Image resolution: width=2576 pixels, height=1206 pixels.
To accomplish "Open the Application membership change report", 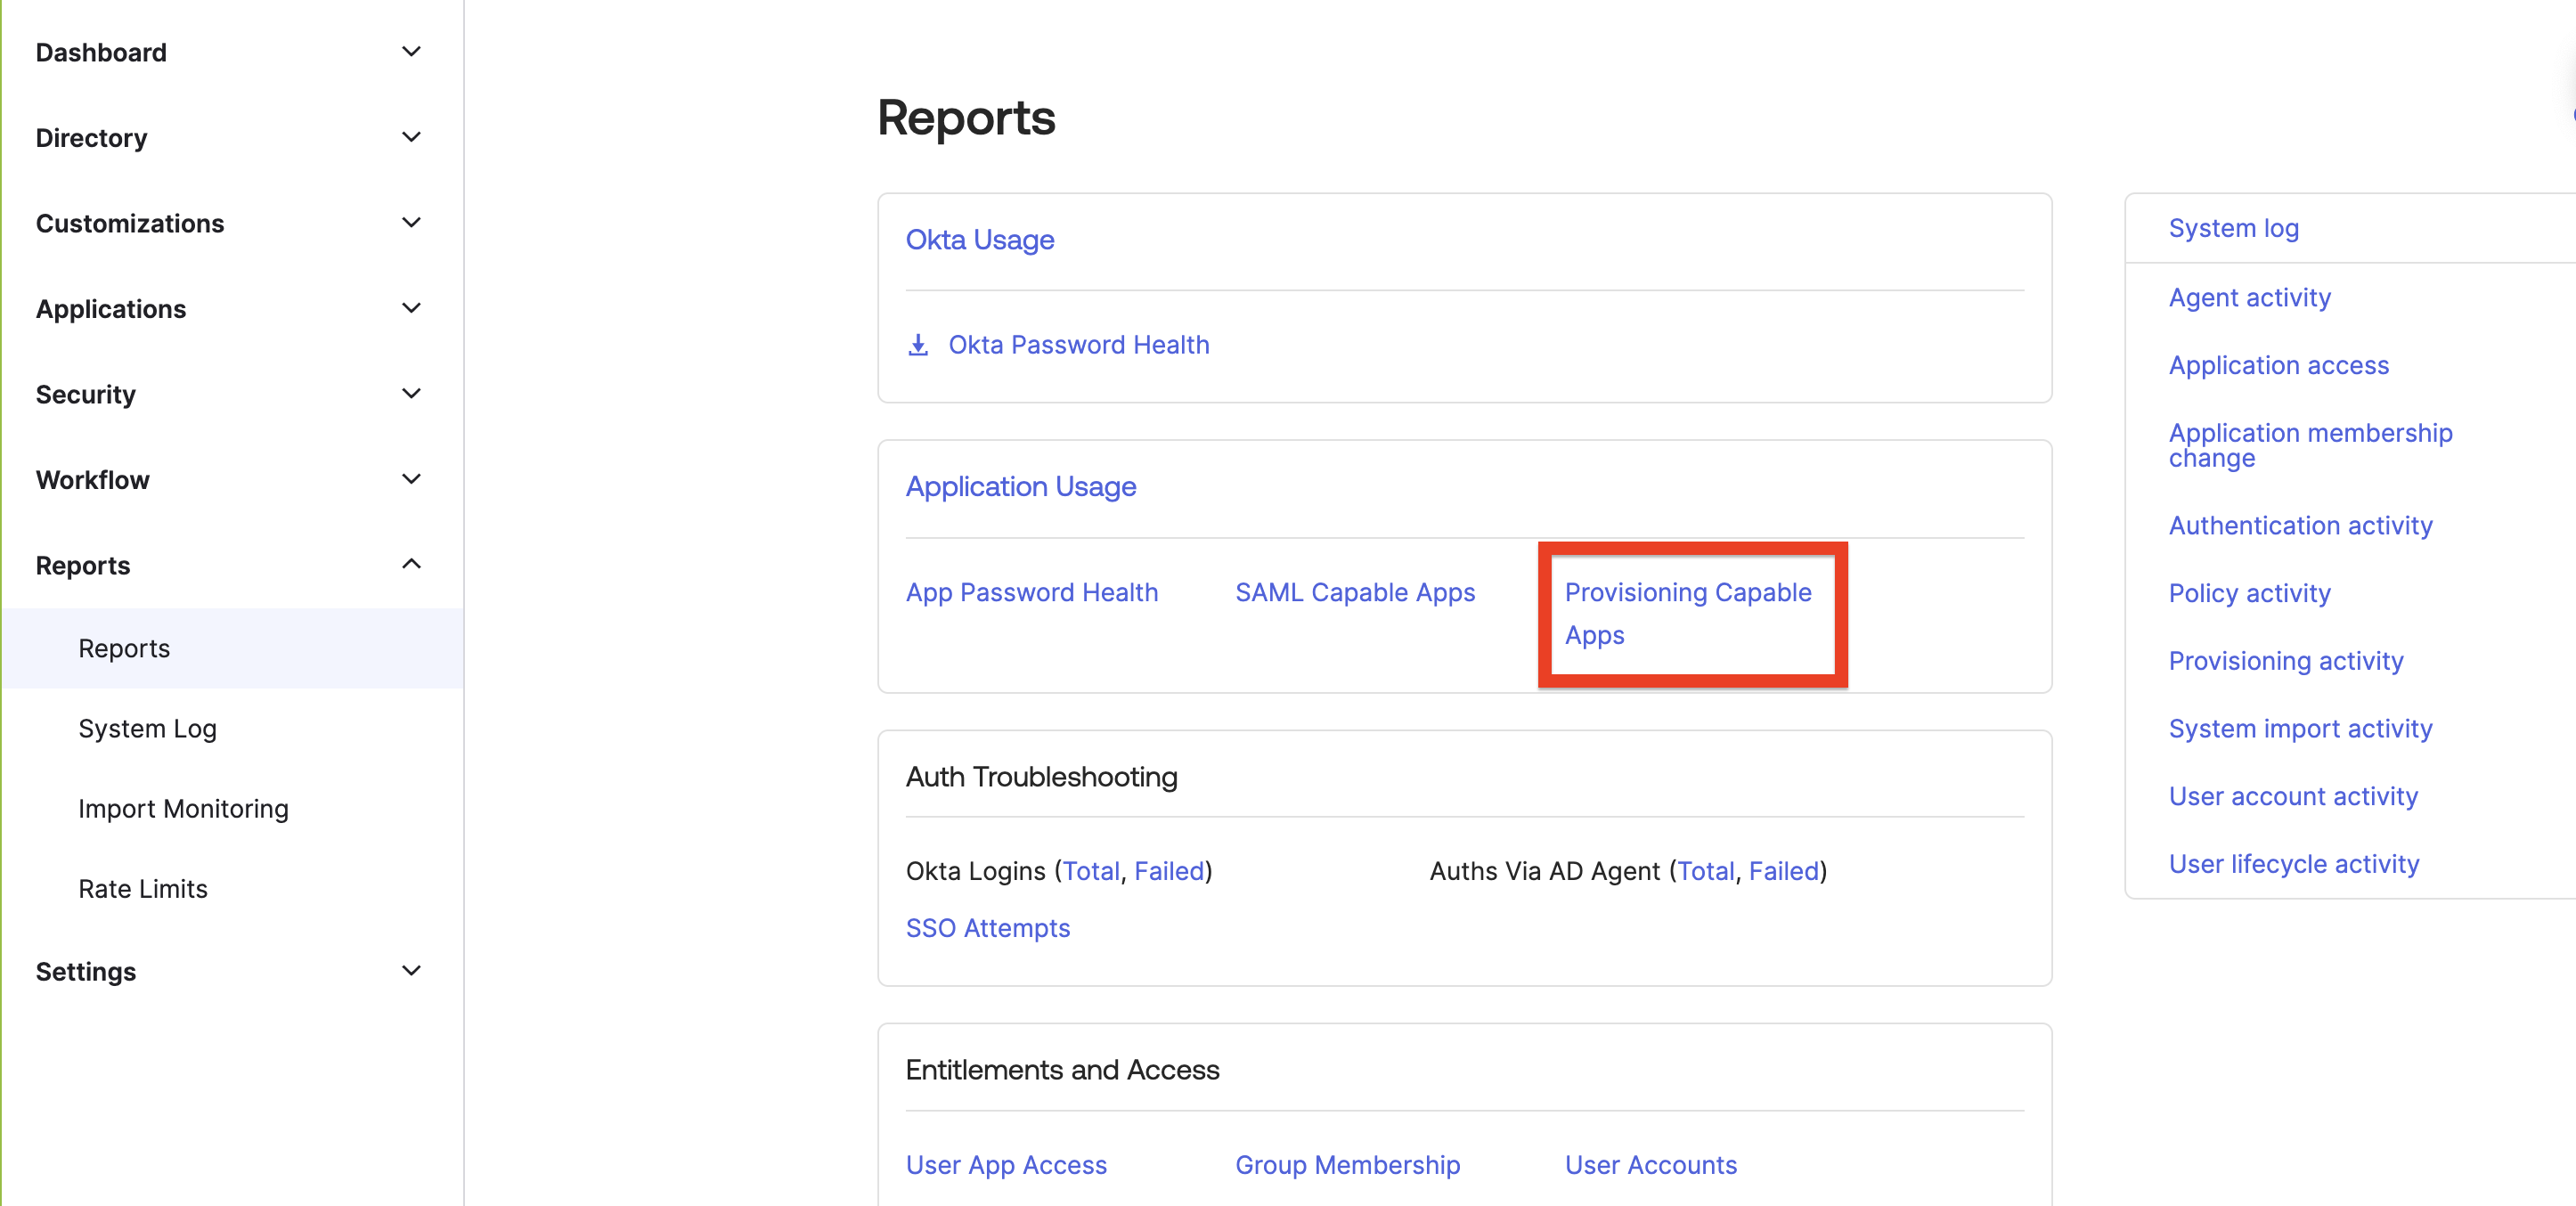I will tap(2310, 445).
